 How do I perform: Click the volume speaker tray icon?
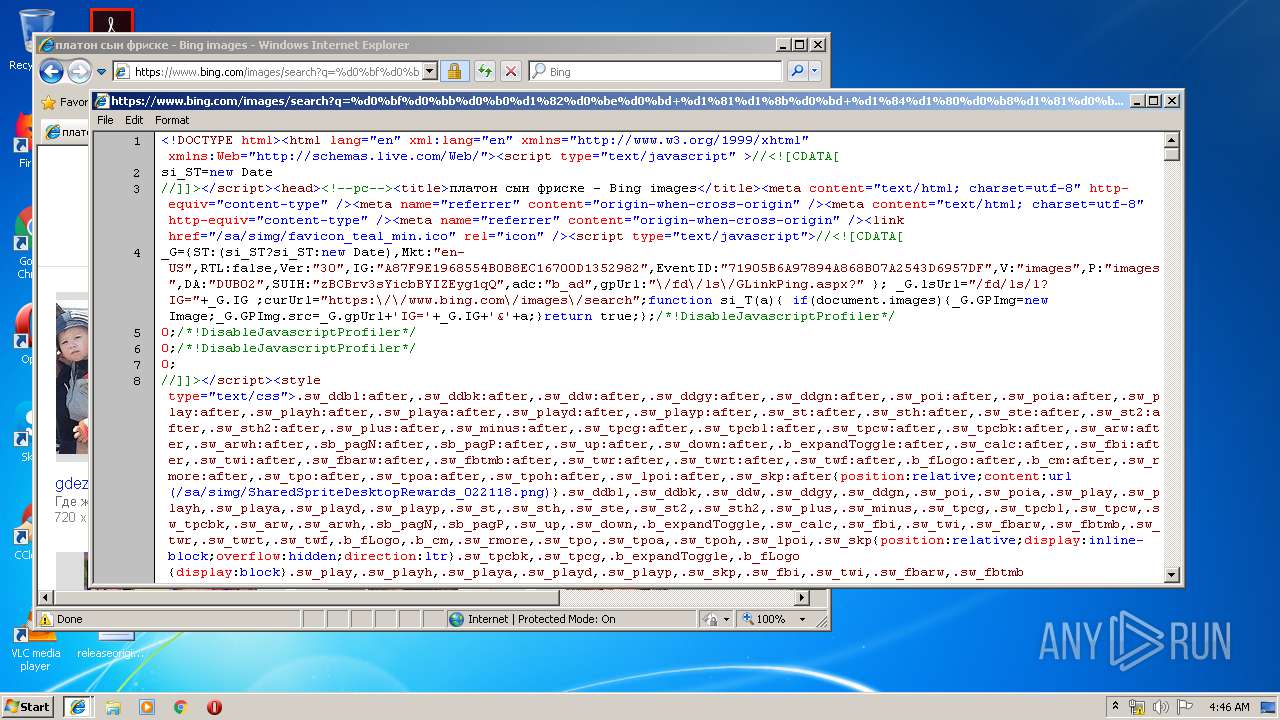(1161, 706)
